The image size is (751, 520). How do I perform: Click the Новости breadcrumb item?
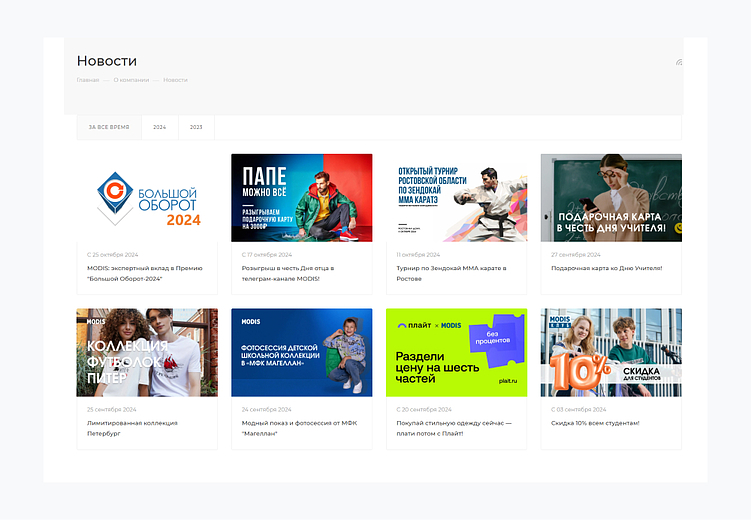[175, 80]
